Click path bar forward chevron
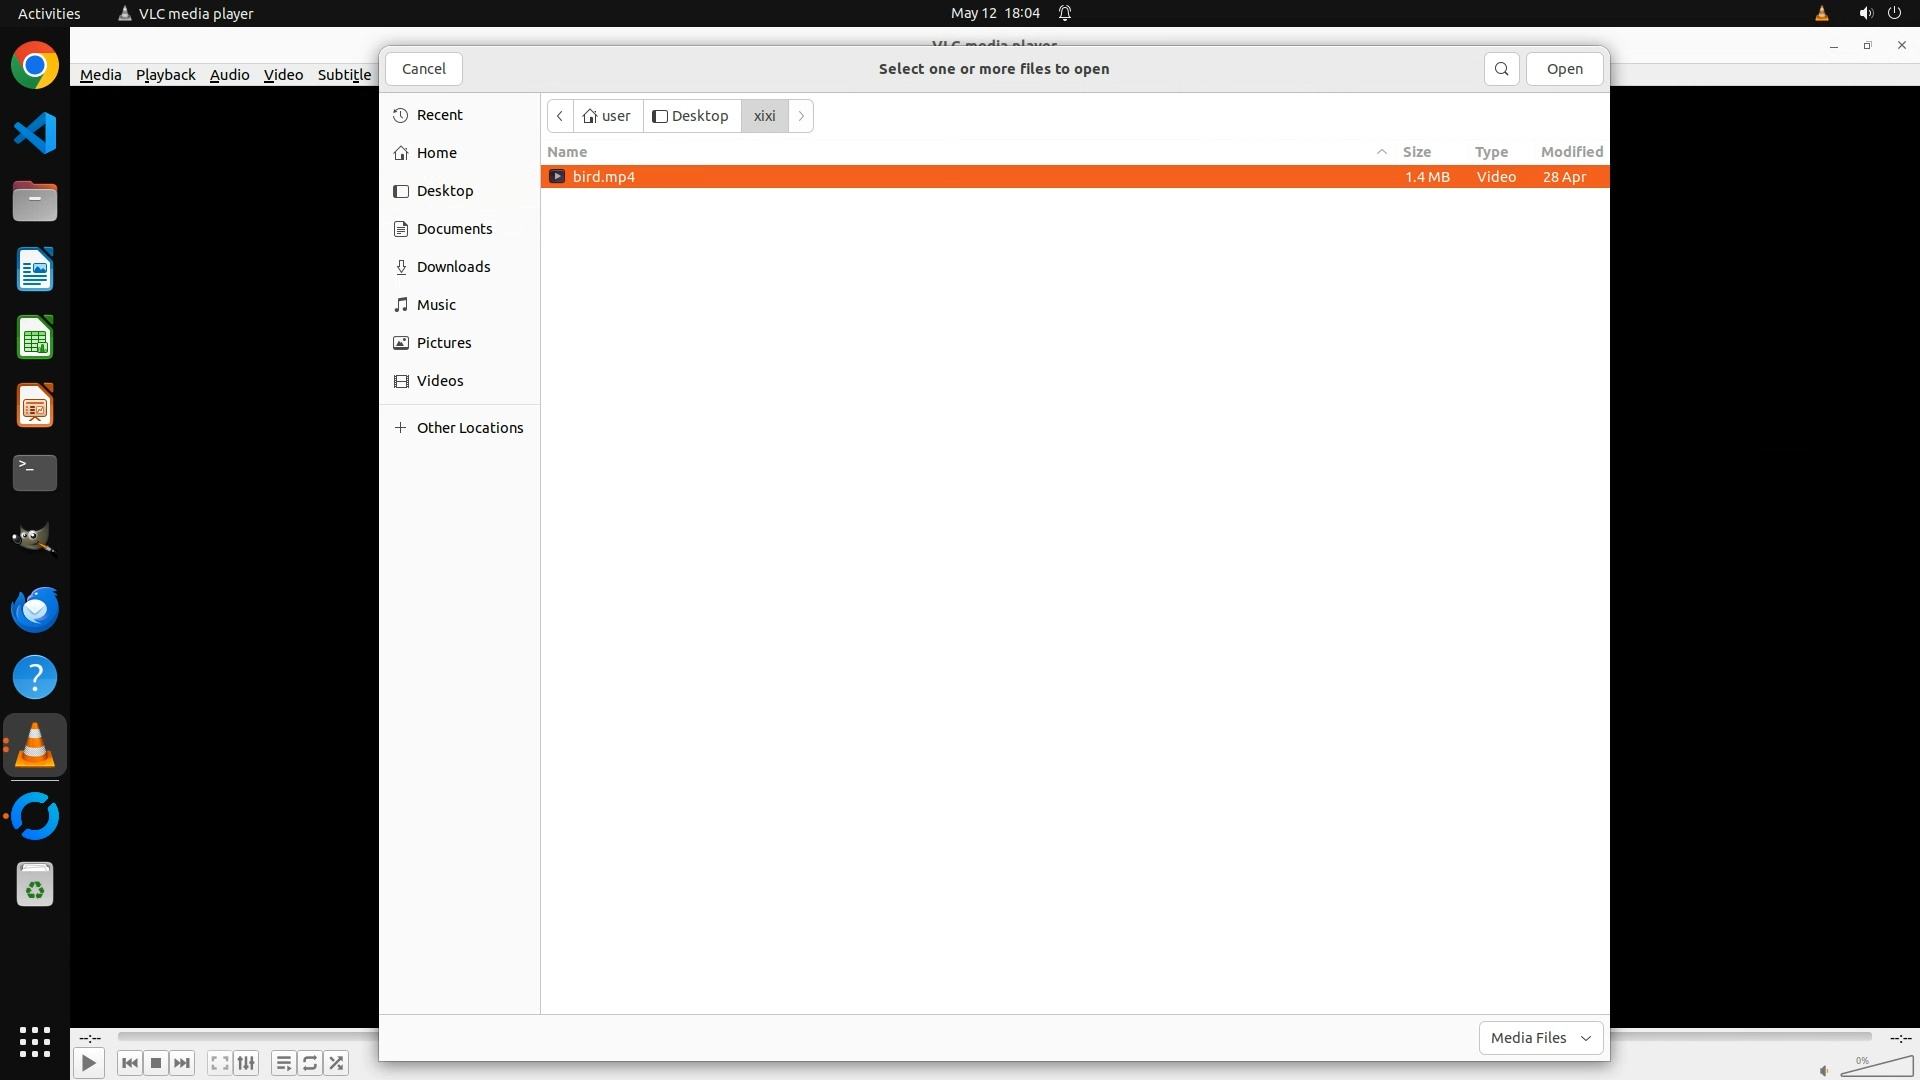This screenshot has width=1920, height=1080. pyautogui.click(x=801, y=116)
